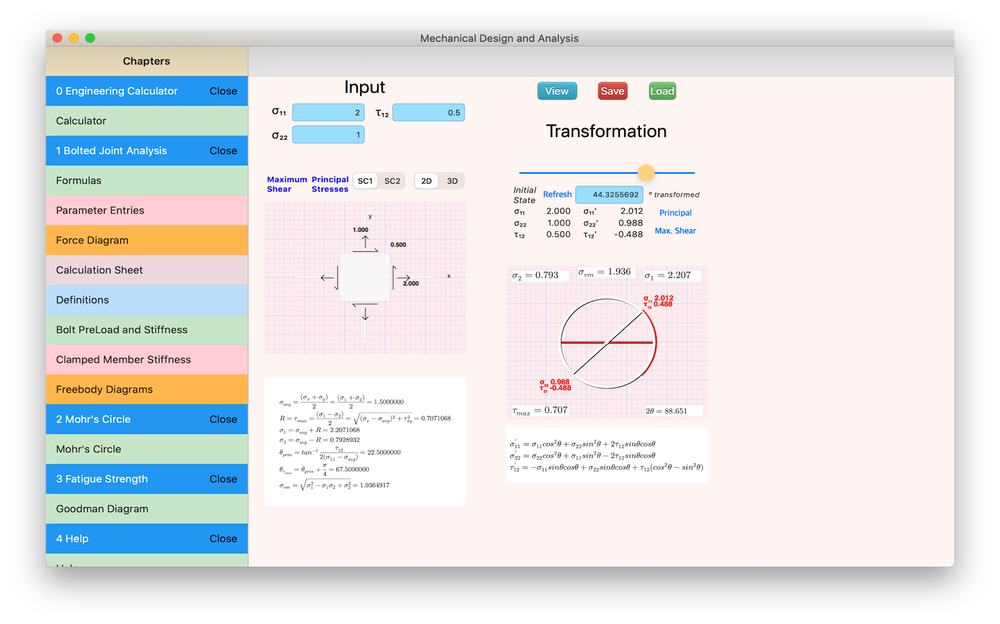Collapse the Bolted Joint Analysis chapter
The image size is (1000, 624).
[223, 151]
